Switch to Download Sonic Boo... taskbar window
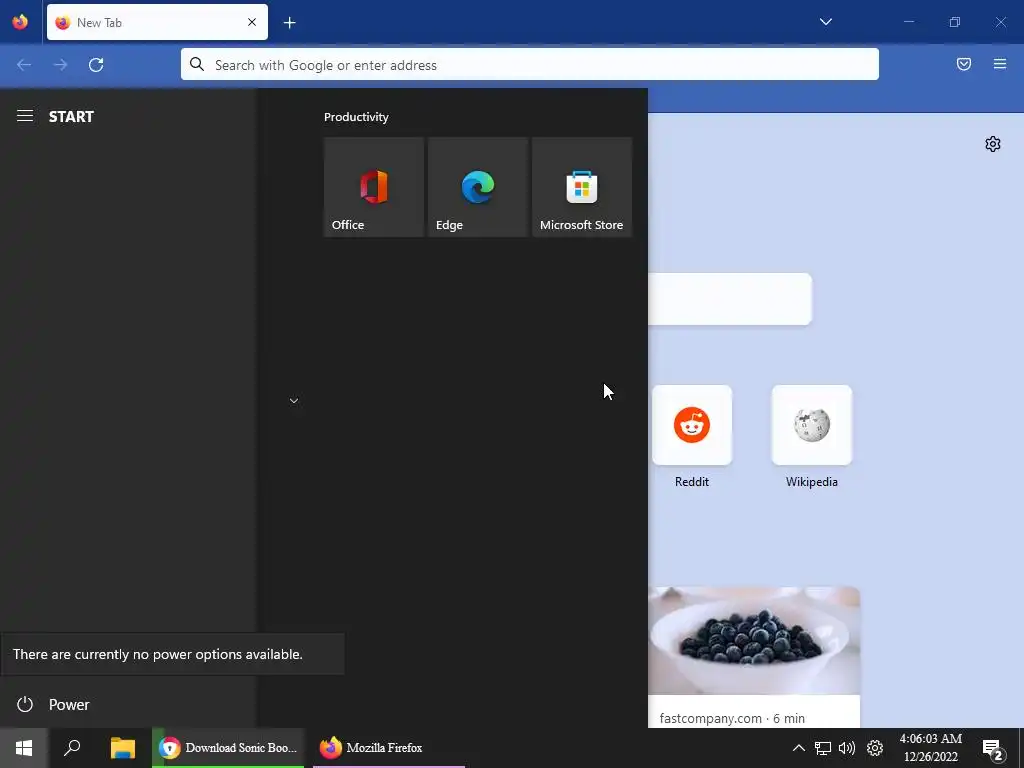This screenshot has height=768, width=1024. [228, 748]
